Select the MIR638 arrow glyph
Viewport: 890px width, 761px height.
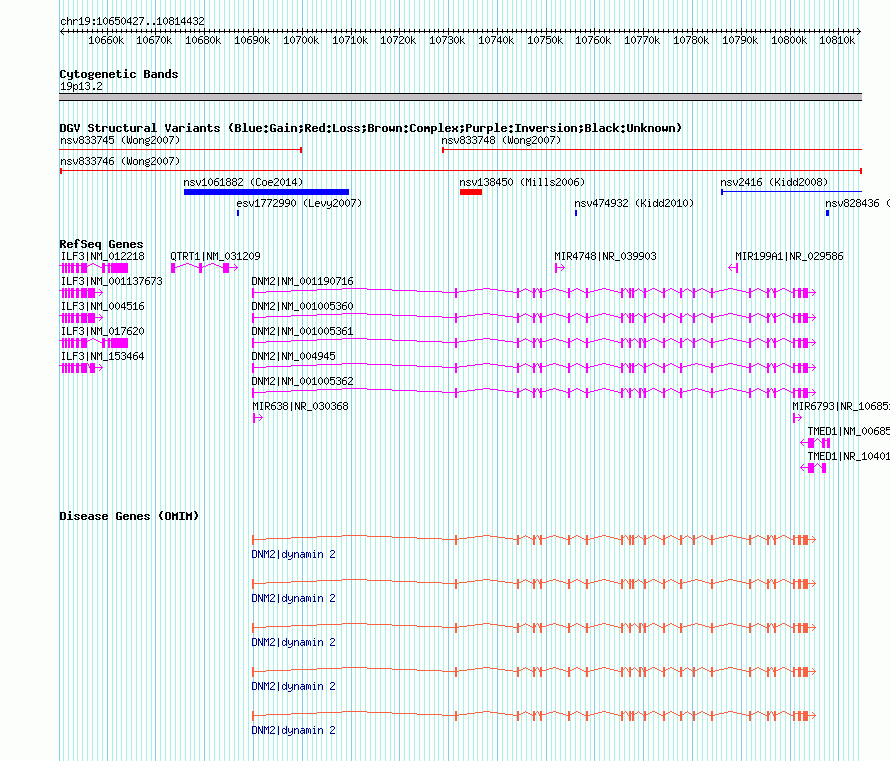(x=258, y=418)
